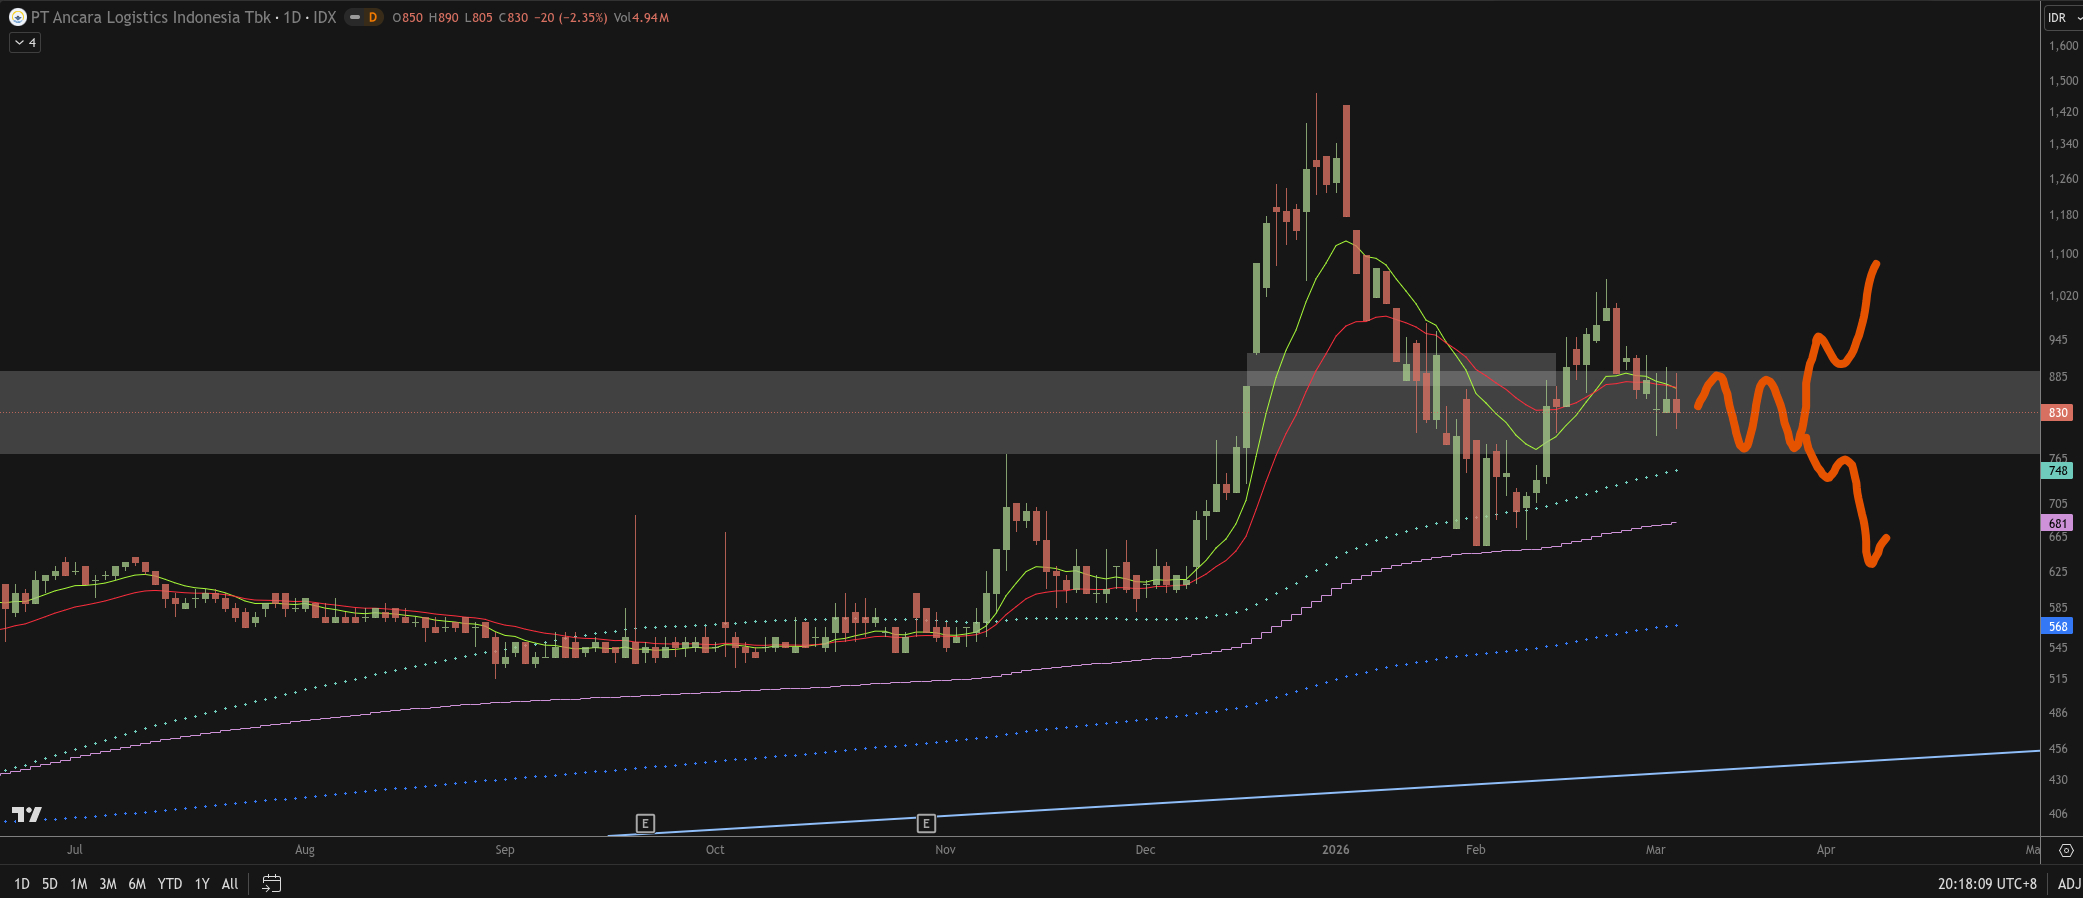Click the TradingView logo on chart
This screenshot has height=898, width=2083.
[x=27, y=814]
